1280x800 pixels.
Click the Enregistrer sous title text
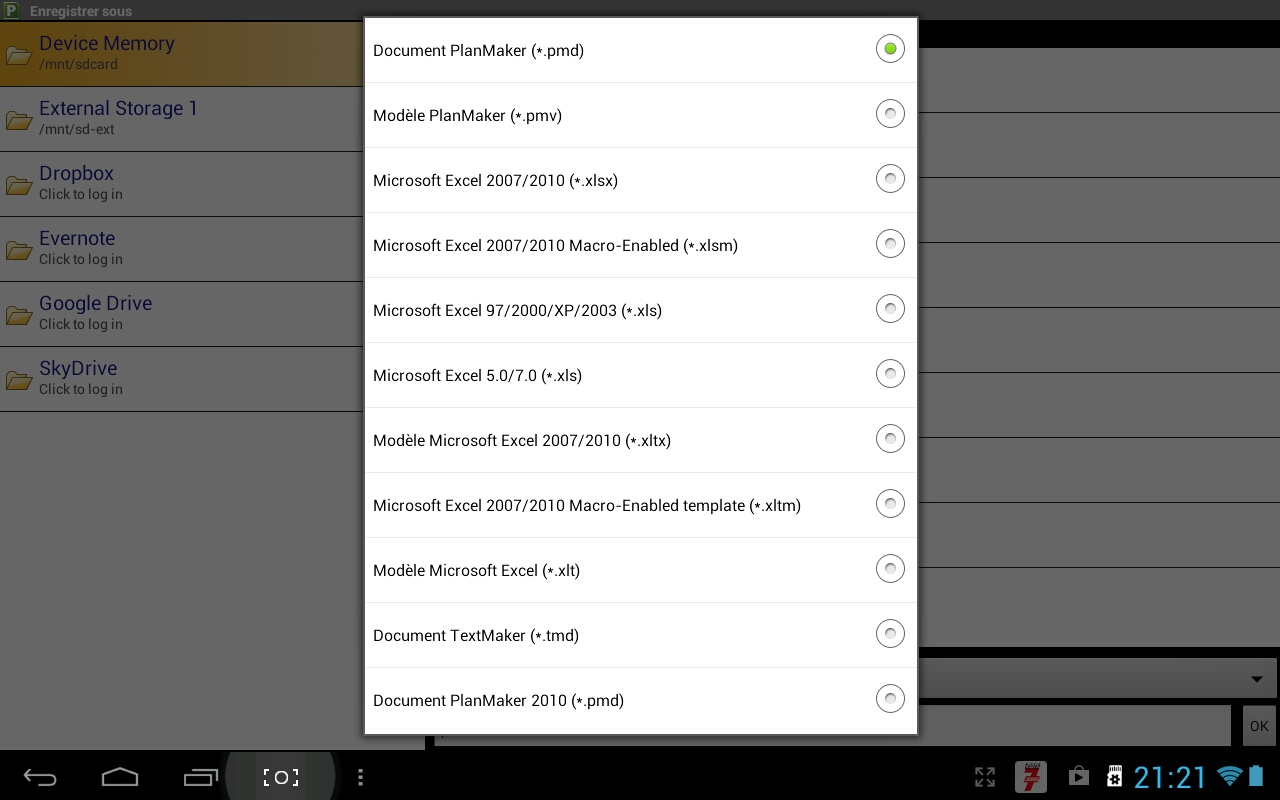coord(81,12)
